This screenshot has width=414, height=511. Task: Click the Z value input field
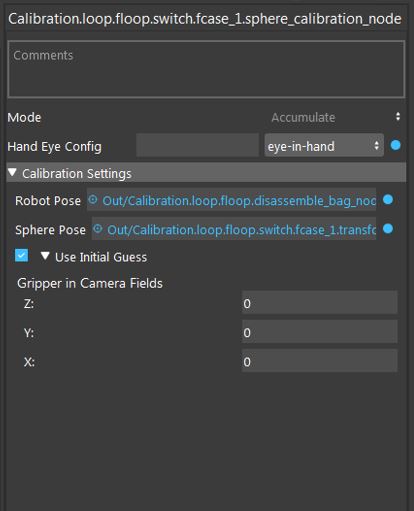pos(320,303)
